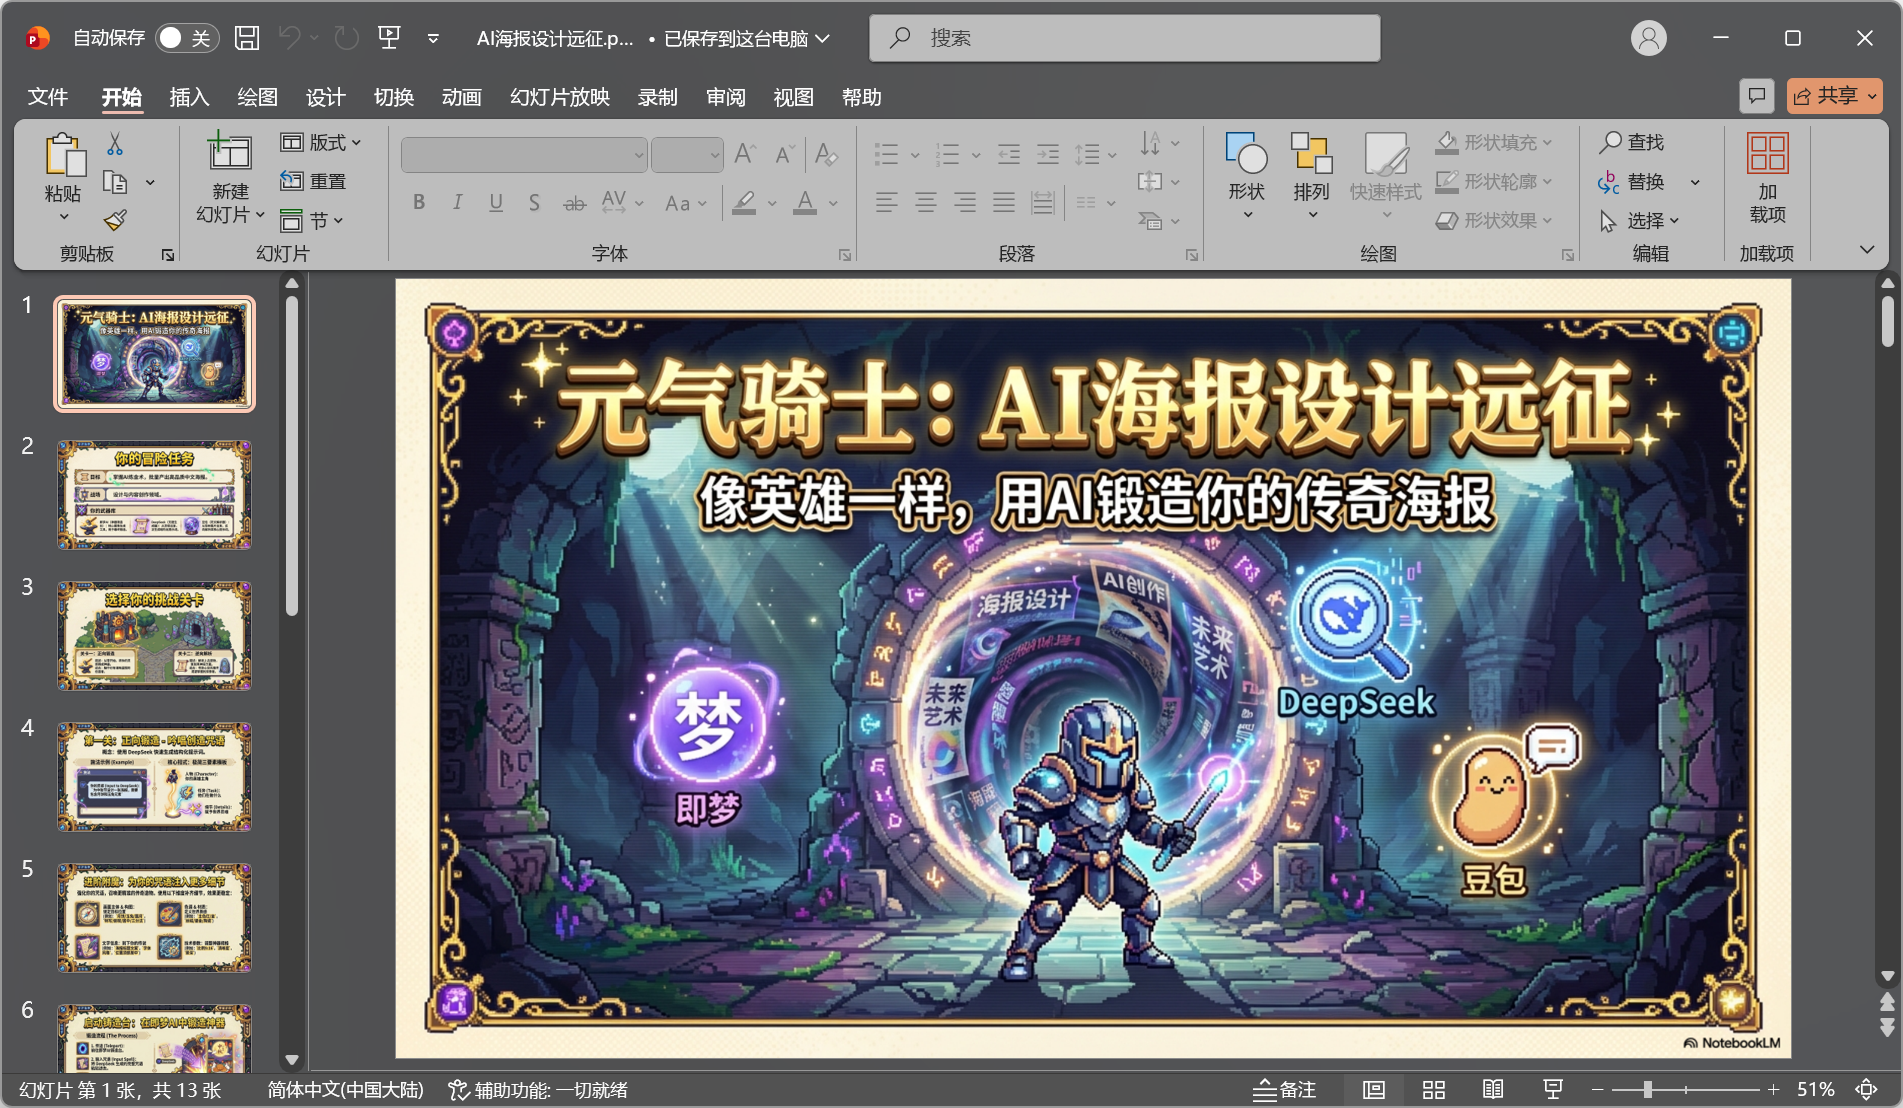Screen dimensions: 1903x1108
Task: Click the New Slide (新建幻灯片) icon
Action: point(229,152)
